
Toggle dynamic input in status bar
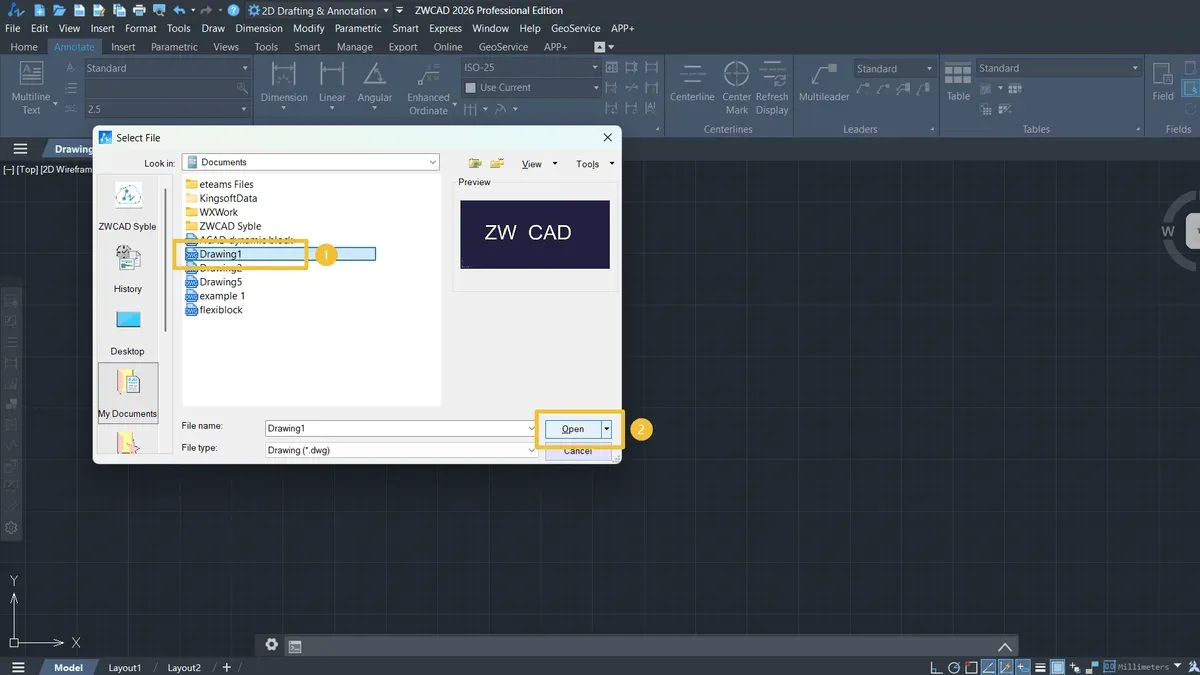pyautogui.click(x=1023, y=667)
